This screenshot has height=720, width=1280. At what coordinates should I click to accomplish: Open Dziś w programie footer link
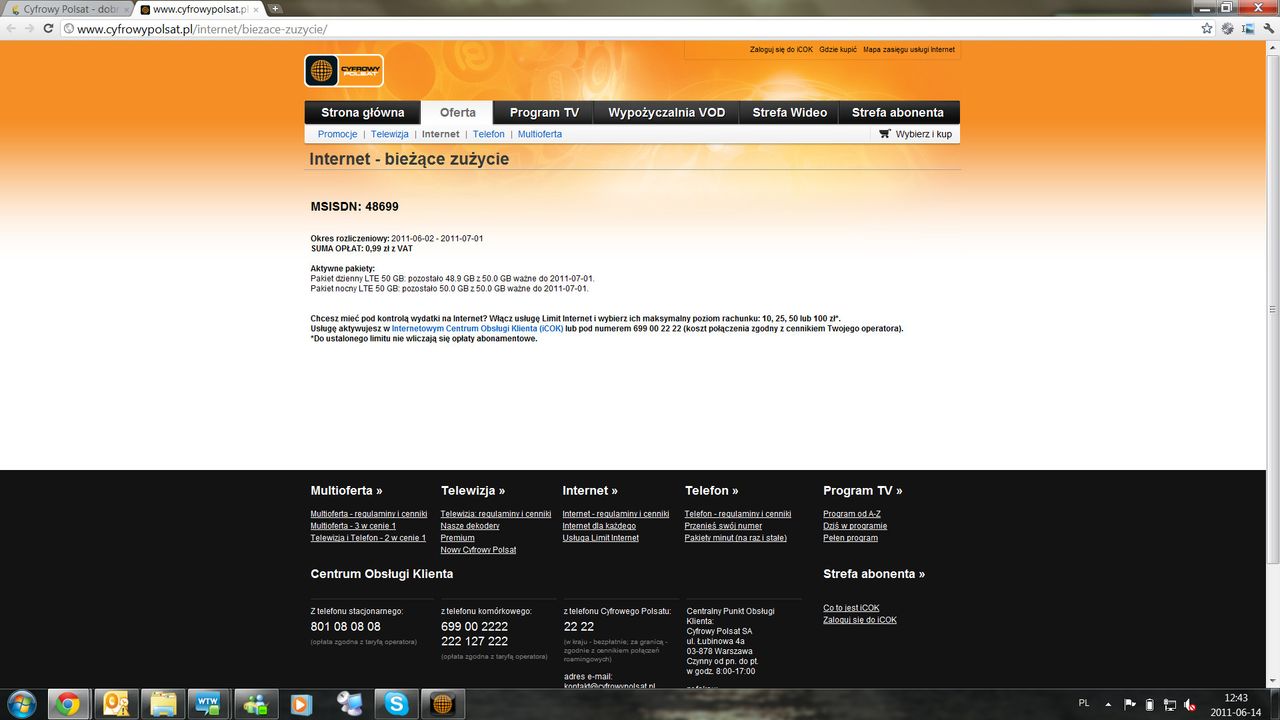click(855, 526)
